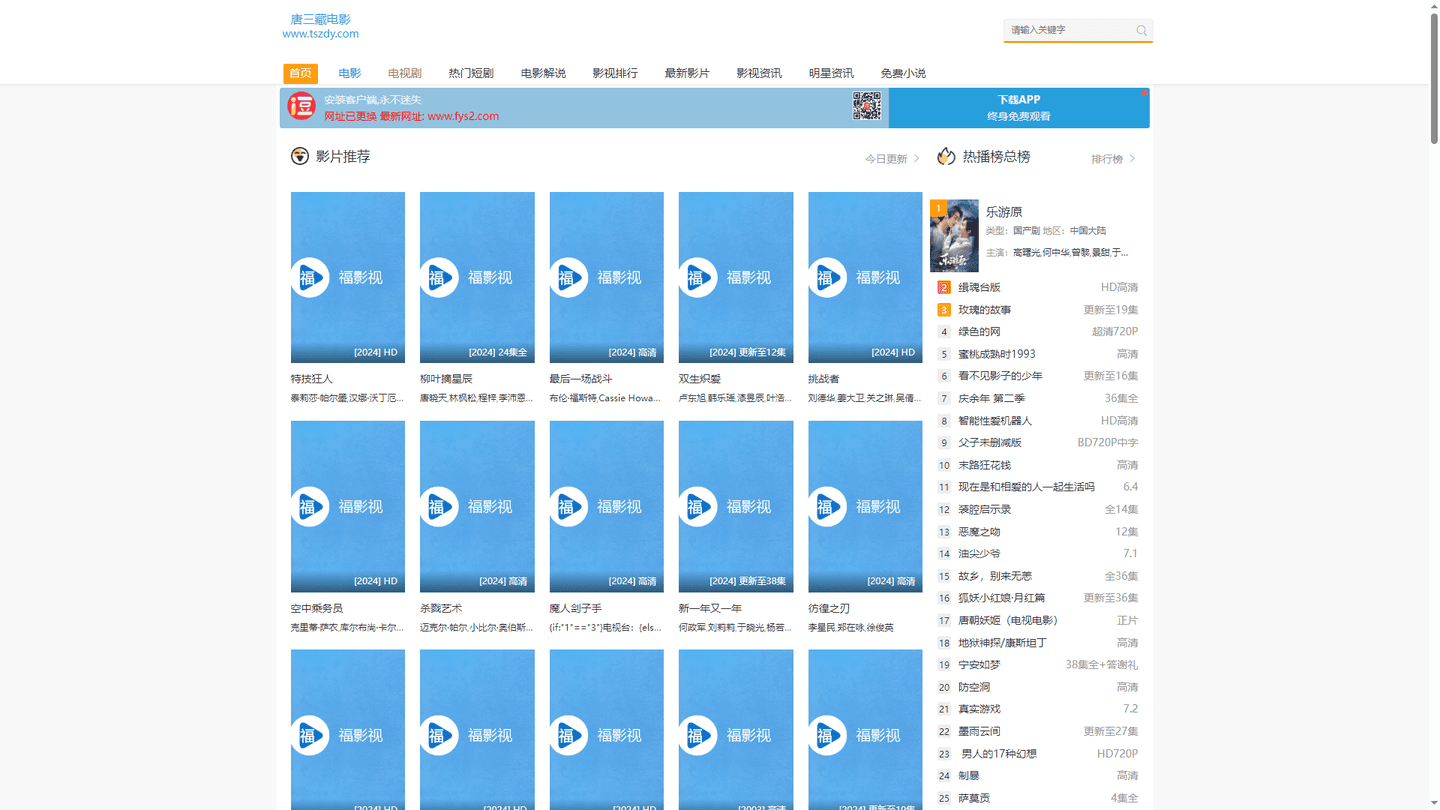The image size is (1440, 810).
Task: Open the 热门短剧 menu item
Action: click(x=471, y=73)
